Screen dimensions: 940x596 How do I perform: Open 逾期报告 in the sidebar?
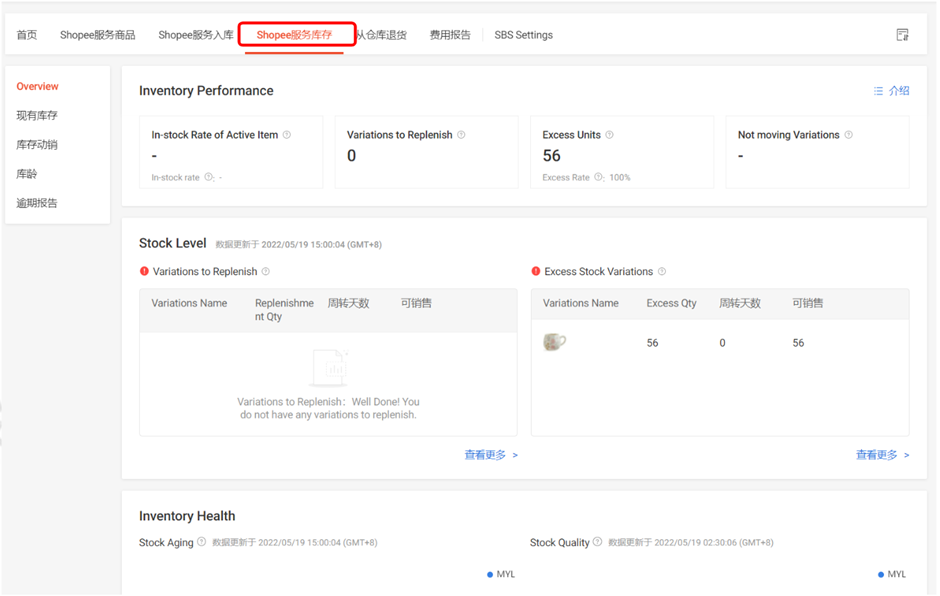pyautogui.click(x=37, y=203)
